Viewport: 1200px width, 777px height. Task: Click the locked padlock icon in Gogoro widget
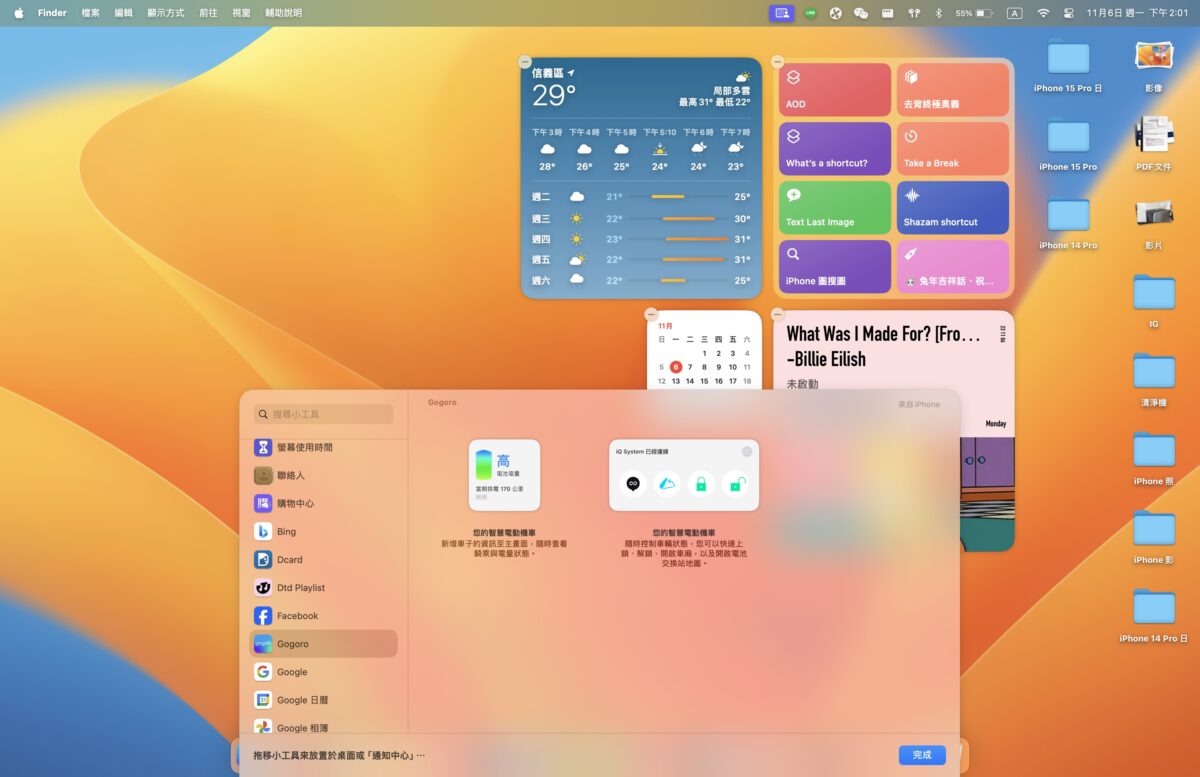pos(701,485)
